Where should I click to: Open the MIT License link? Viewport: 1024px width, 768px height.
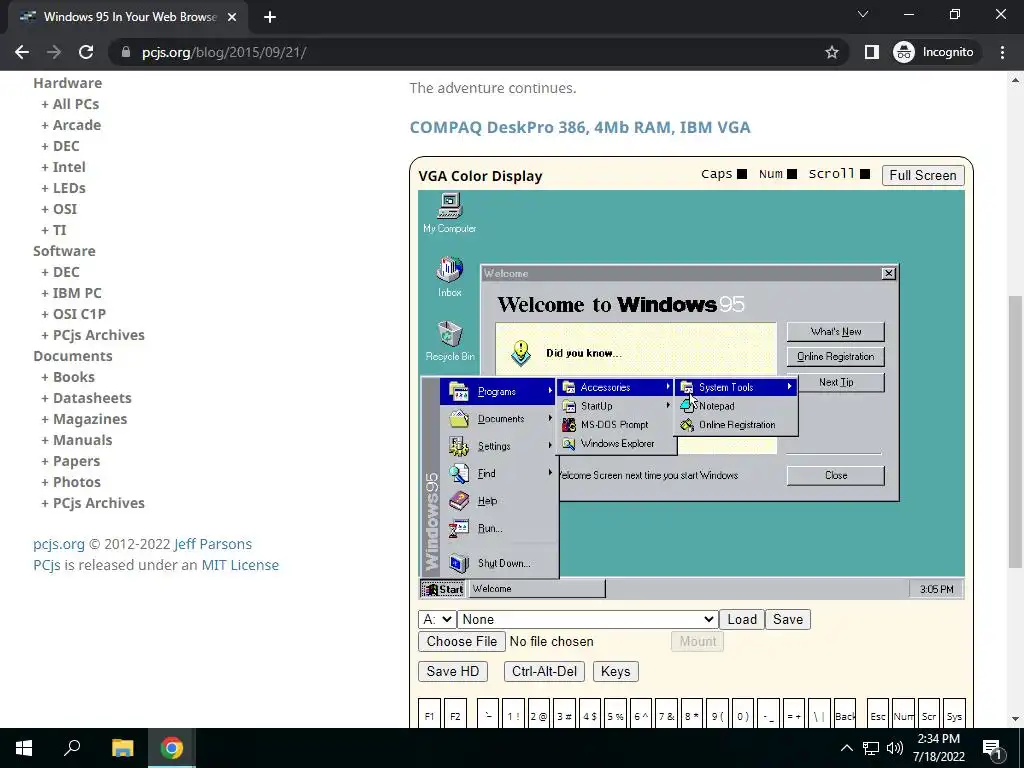coord(240,565)
